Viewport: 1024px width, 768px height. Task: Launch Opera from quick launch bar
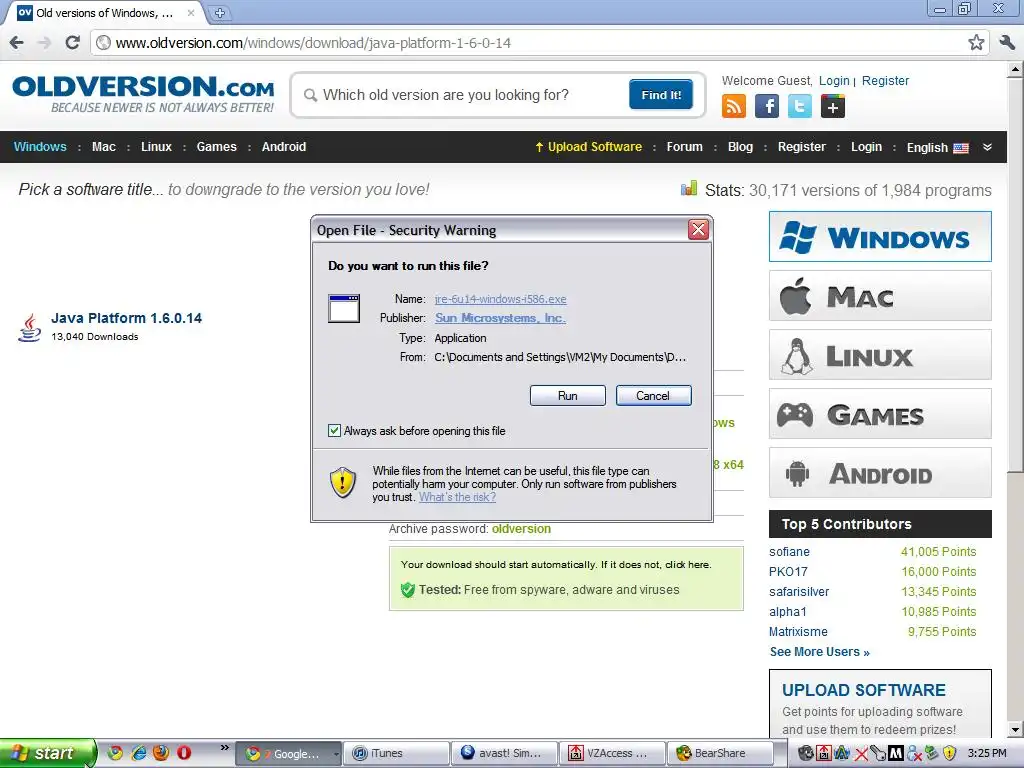184,753
